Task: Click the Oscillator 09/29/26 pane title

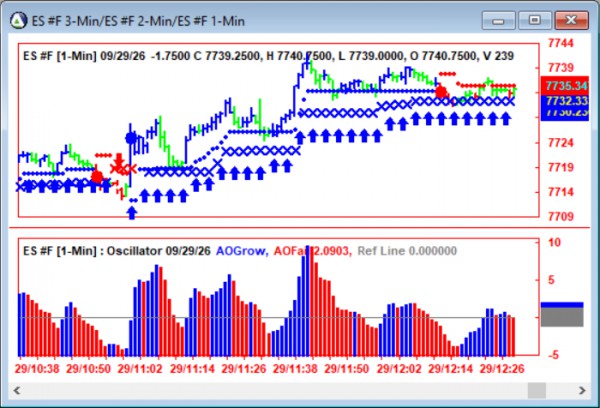Action: pyautogui.click(x=158, y=251)
